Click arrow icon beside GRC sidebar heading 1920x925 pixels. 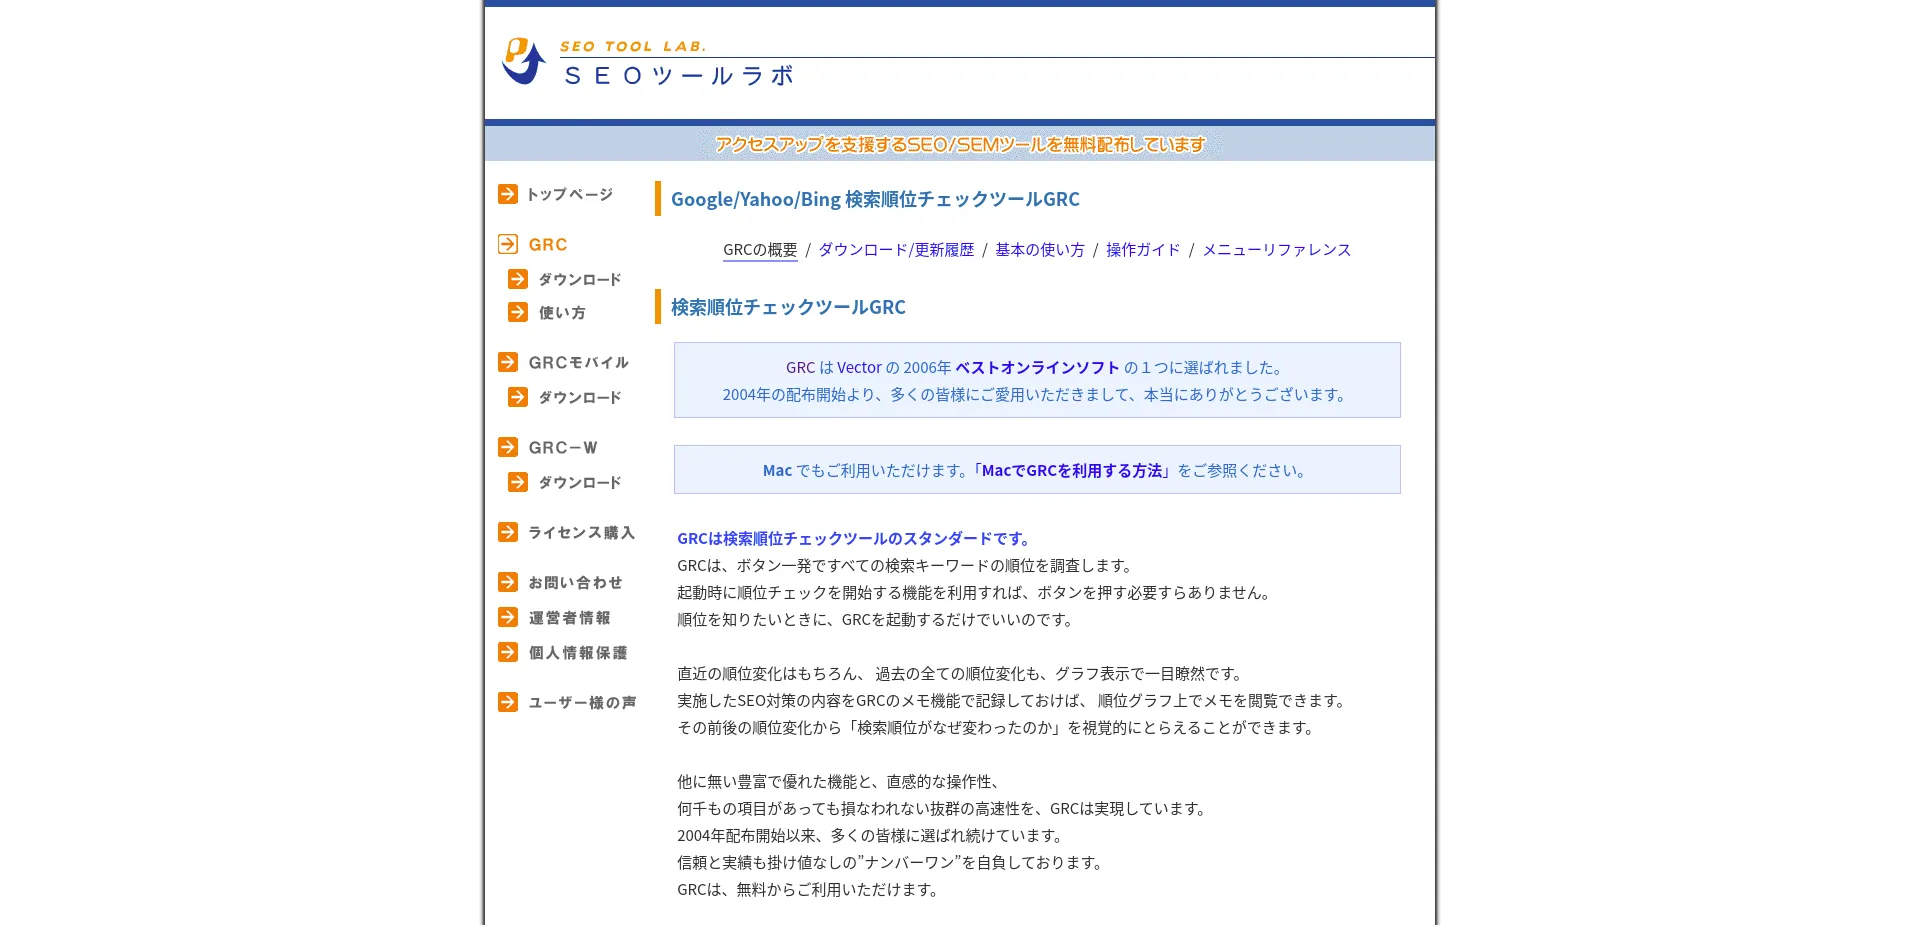[x=508, y=244]
